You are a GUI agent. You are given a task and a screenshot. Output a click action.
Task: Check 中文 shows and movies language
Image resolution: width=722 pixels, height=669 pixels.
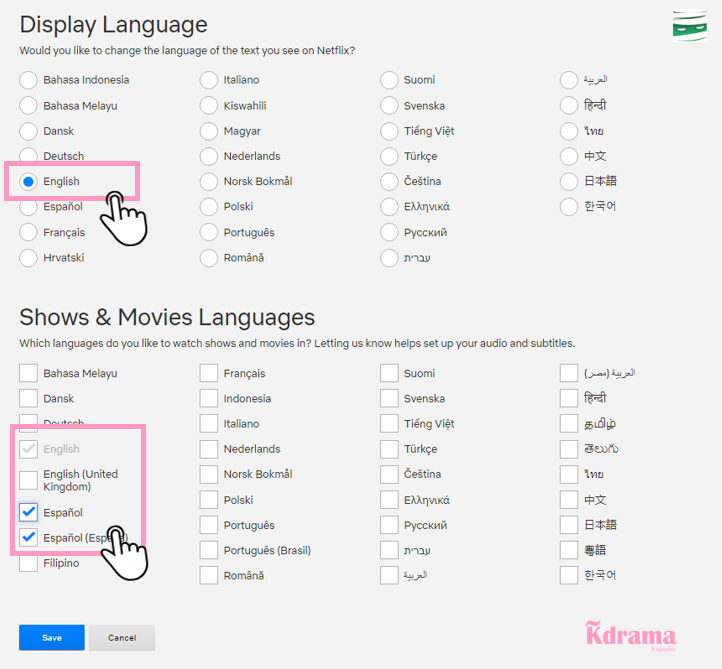tap(569, 500)
